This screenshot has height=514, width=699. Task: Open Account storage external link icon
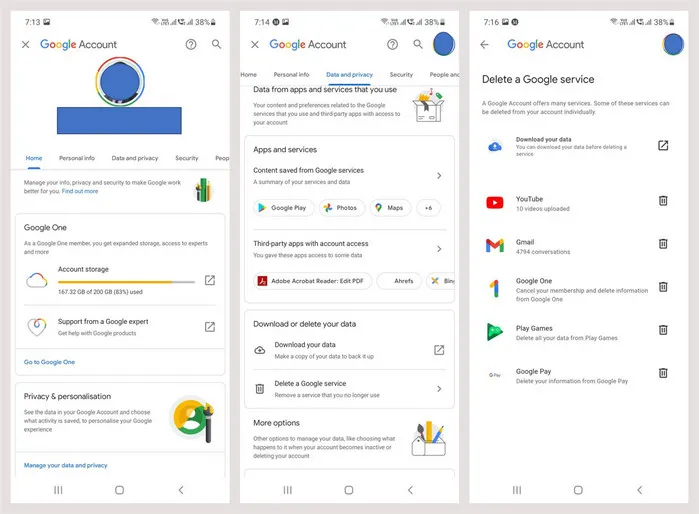pos(210,280)
